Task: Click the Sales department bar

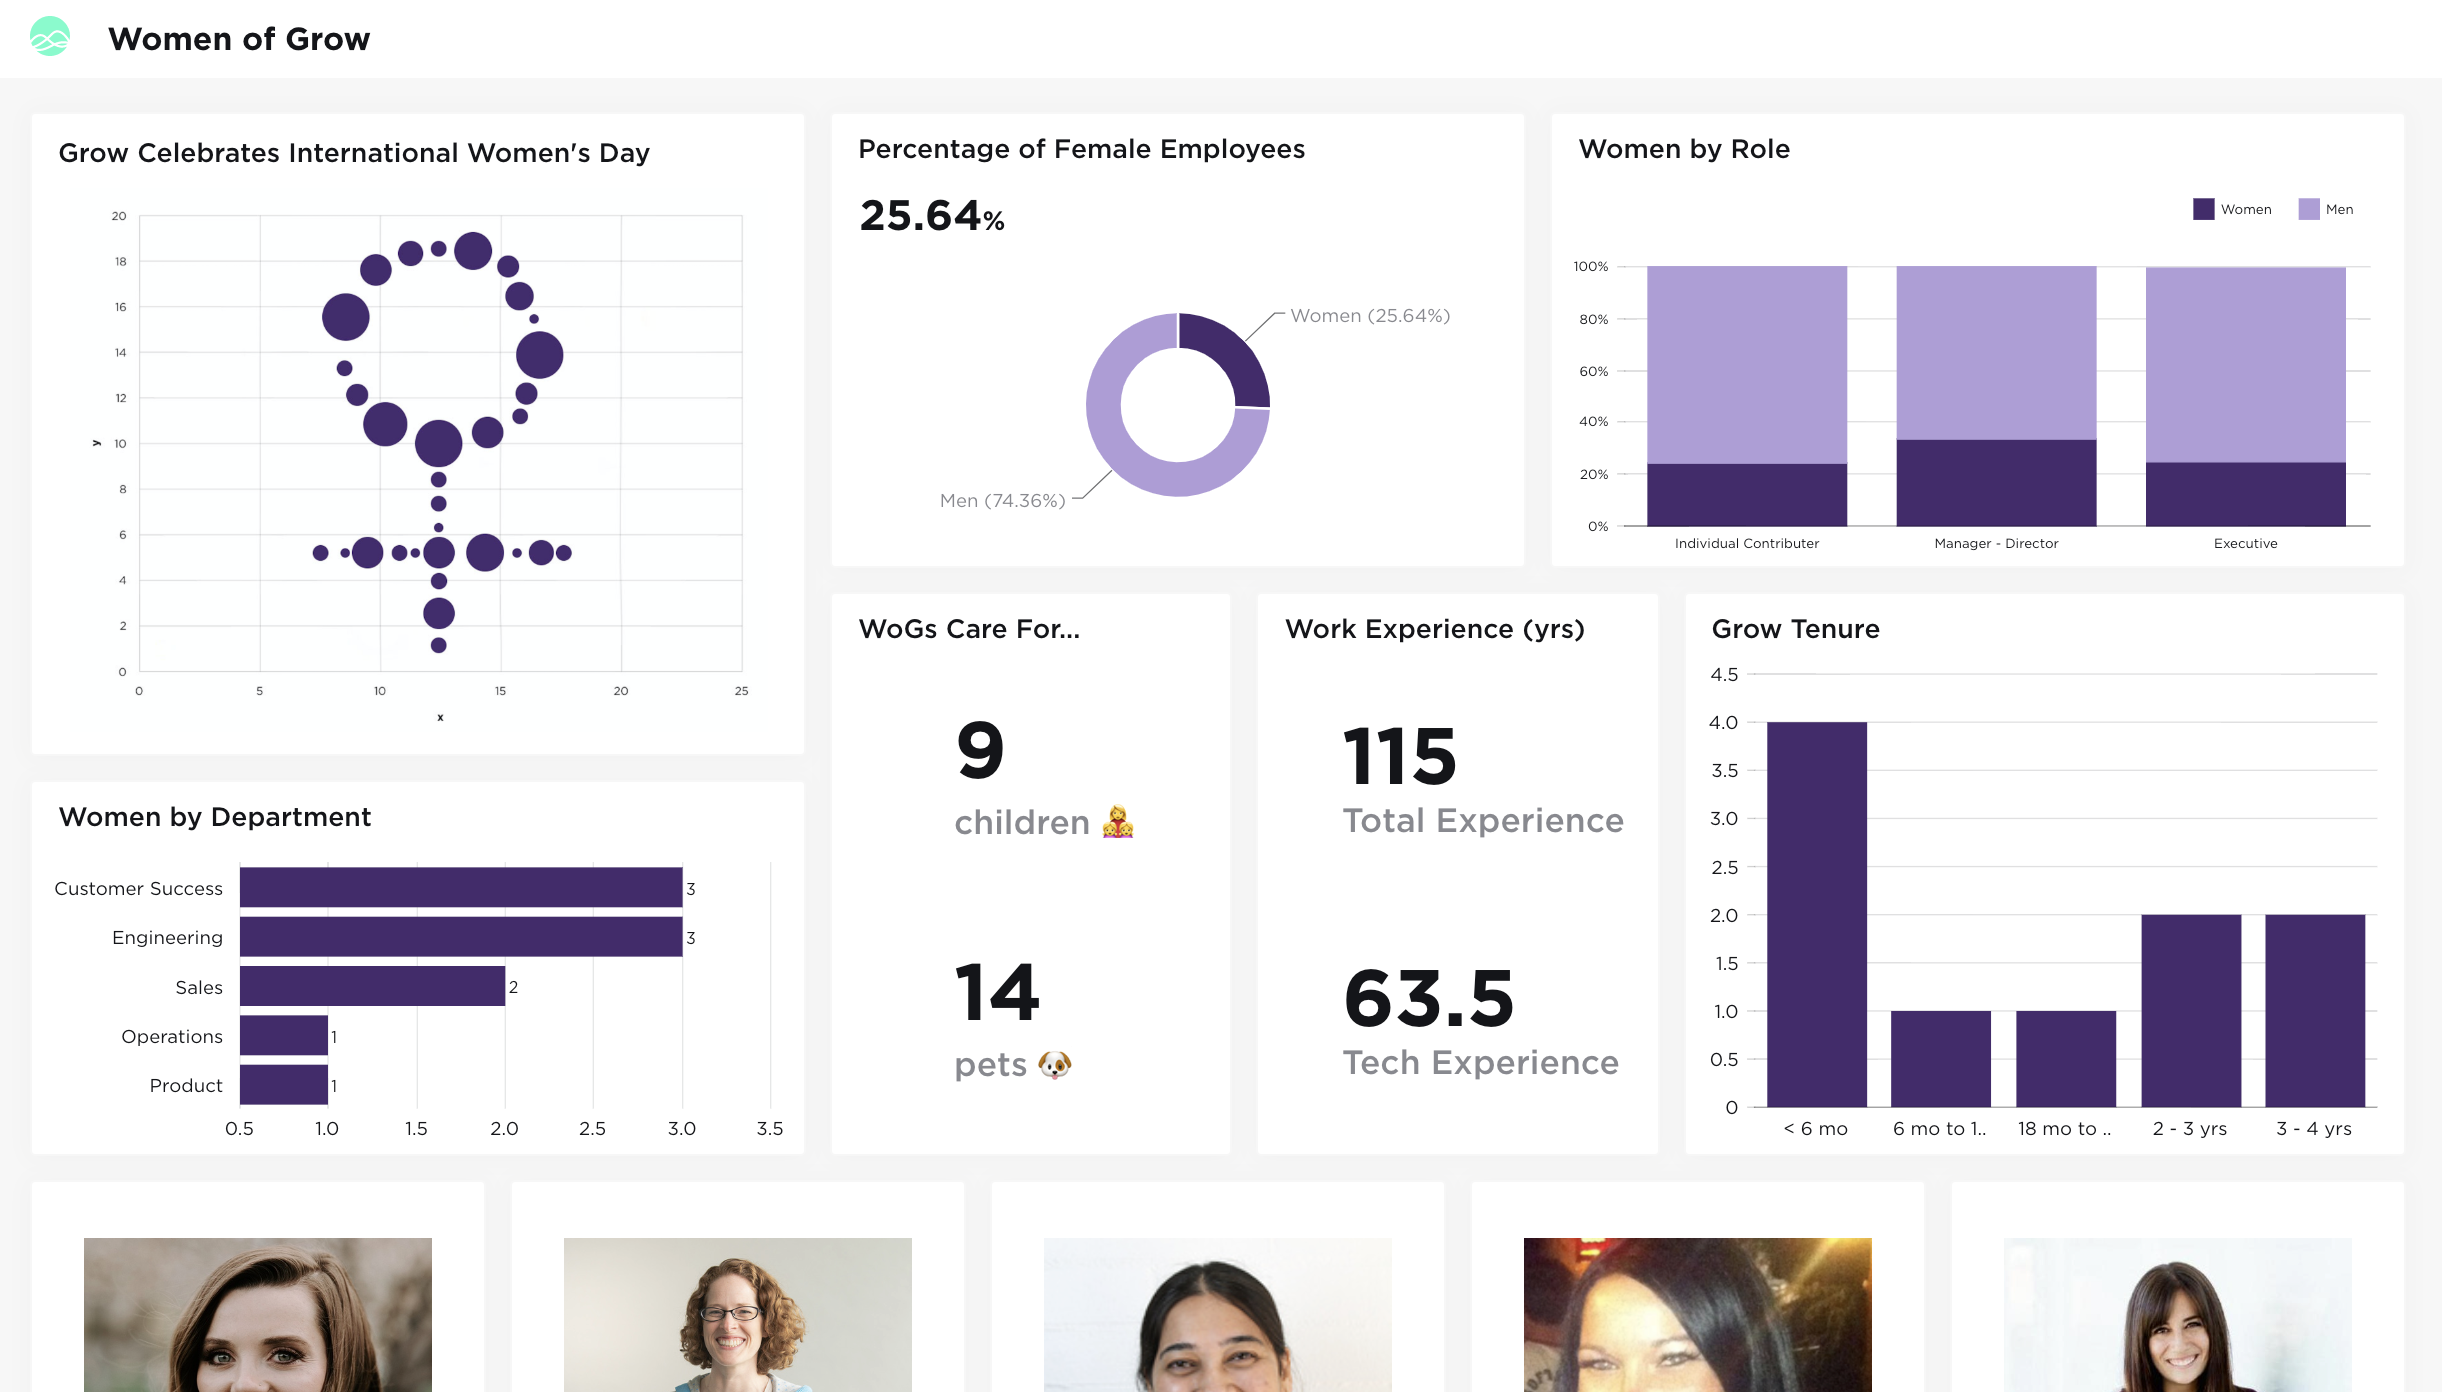Action: click(x=372, y=986)
